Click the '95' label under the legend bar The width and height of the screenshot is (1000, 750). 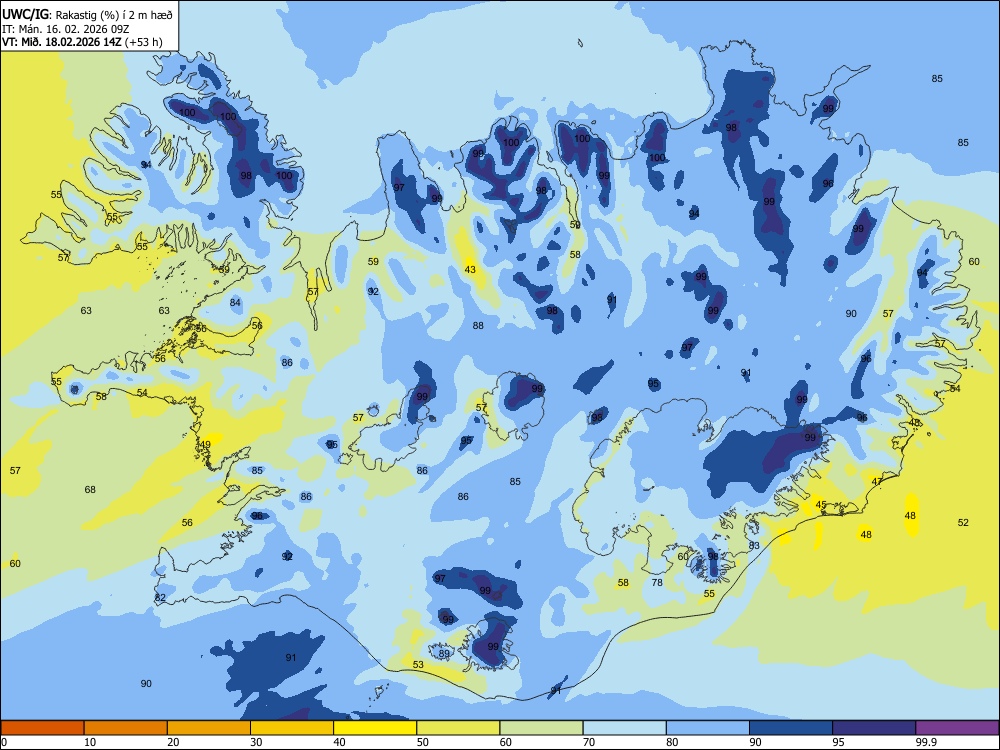click(839, 742)
